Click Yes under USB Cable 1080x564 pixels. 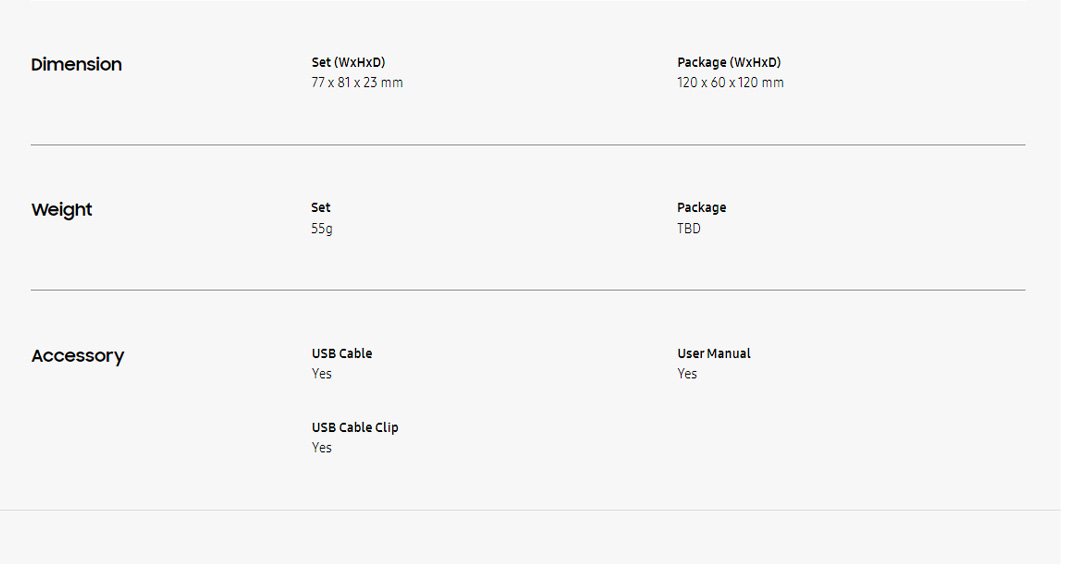322,374
